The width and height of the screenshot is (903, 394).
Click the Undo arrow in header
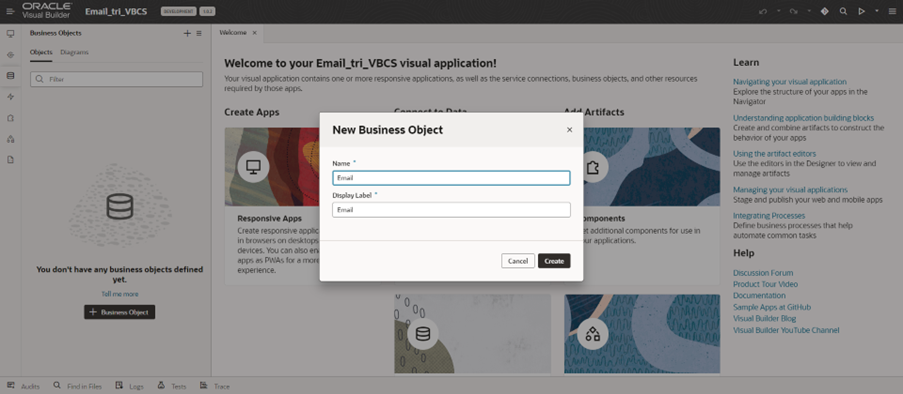pos(763,11)
